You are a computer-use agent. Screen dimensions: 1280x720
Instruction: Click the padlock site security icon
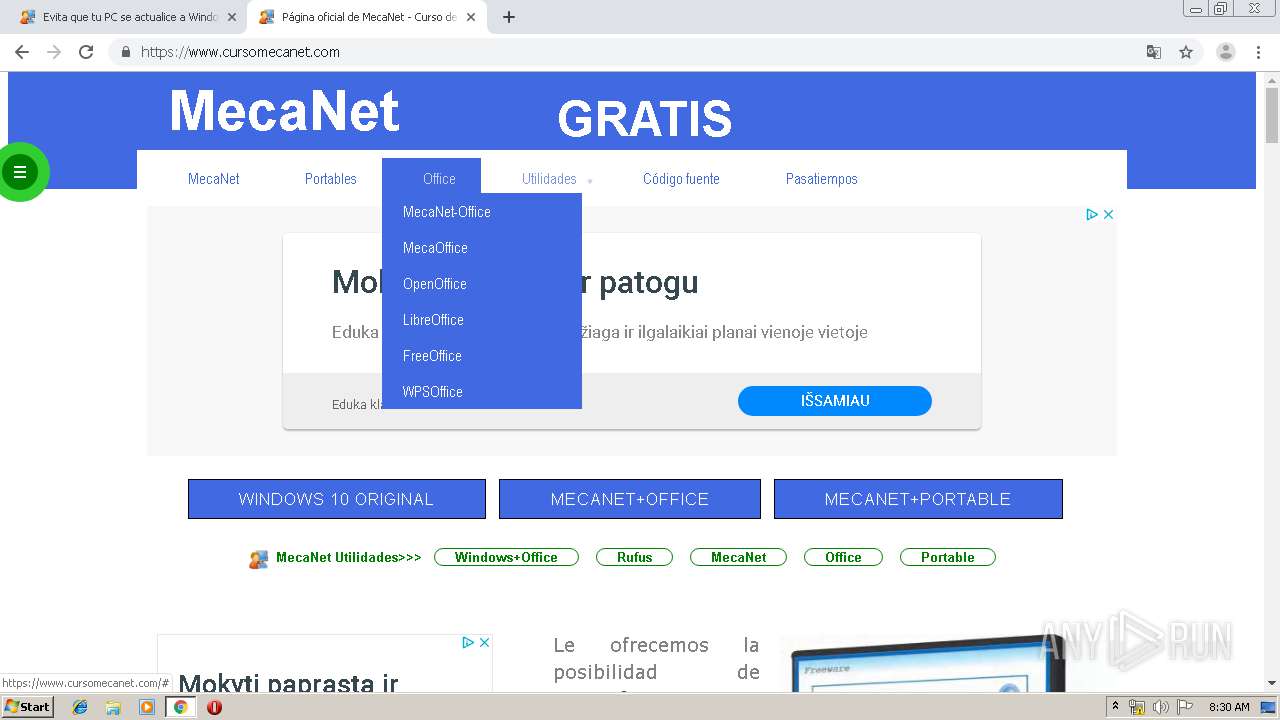point(126,52)
